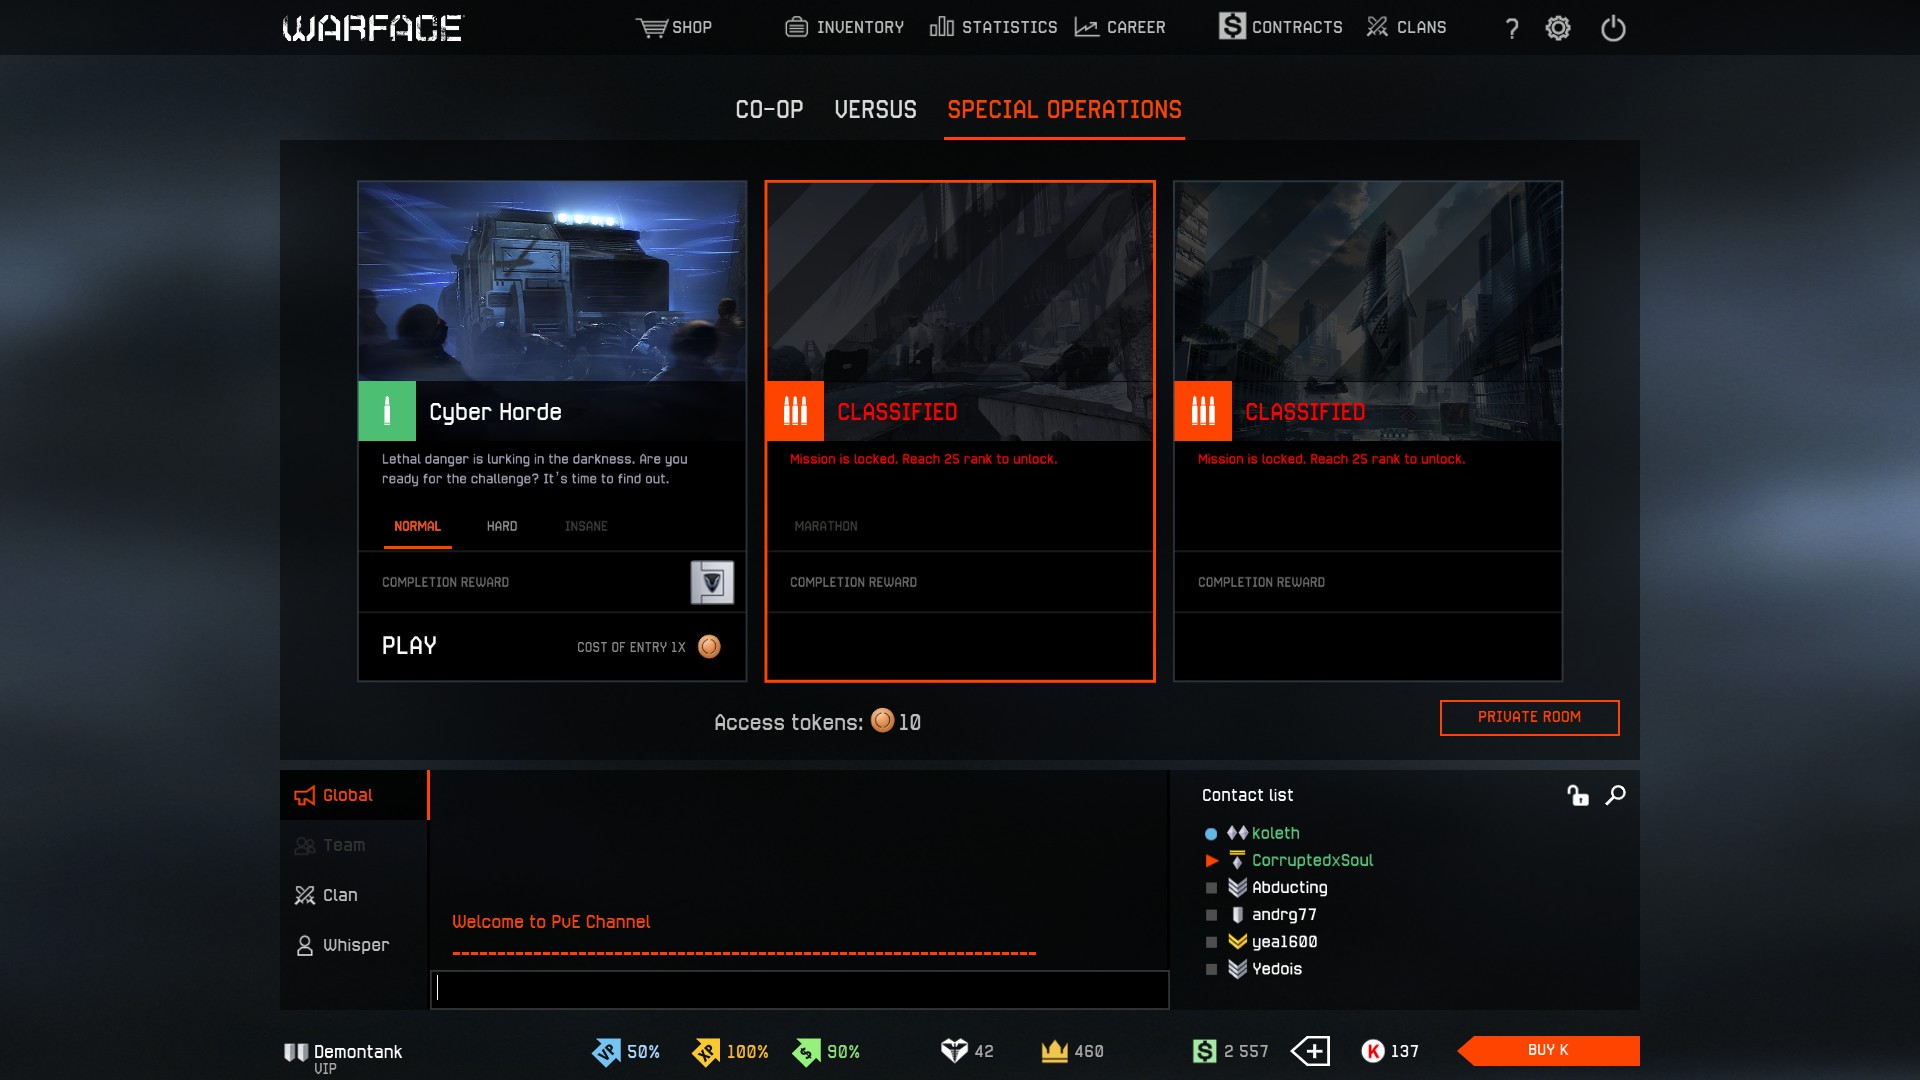Open the Whisper chat channel
This screenshot has width=1920, height=1080.
[355, 945]
